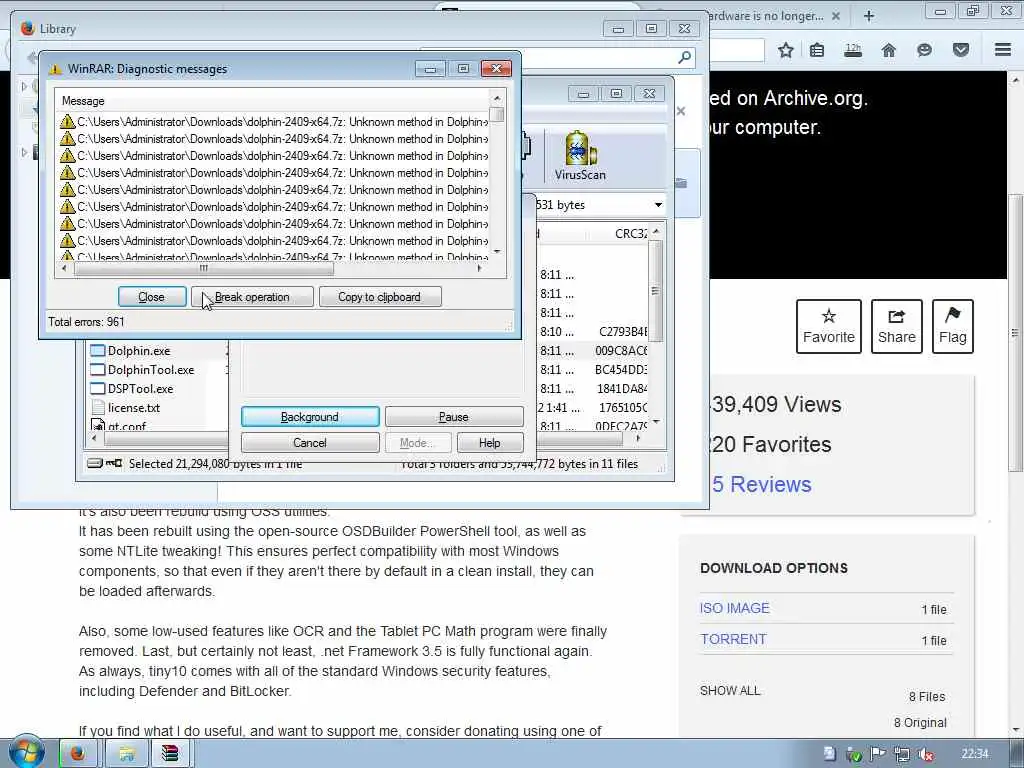The width and height of the screenshot is (1024, 768).
Task: Click the Share button on Archive.org
Action: (x=897, y=326)
